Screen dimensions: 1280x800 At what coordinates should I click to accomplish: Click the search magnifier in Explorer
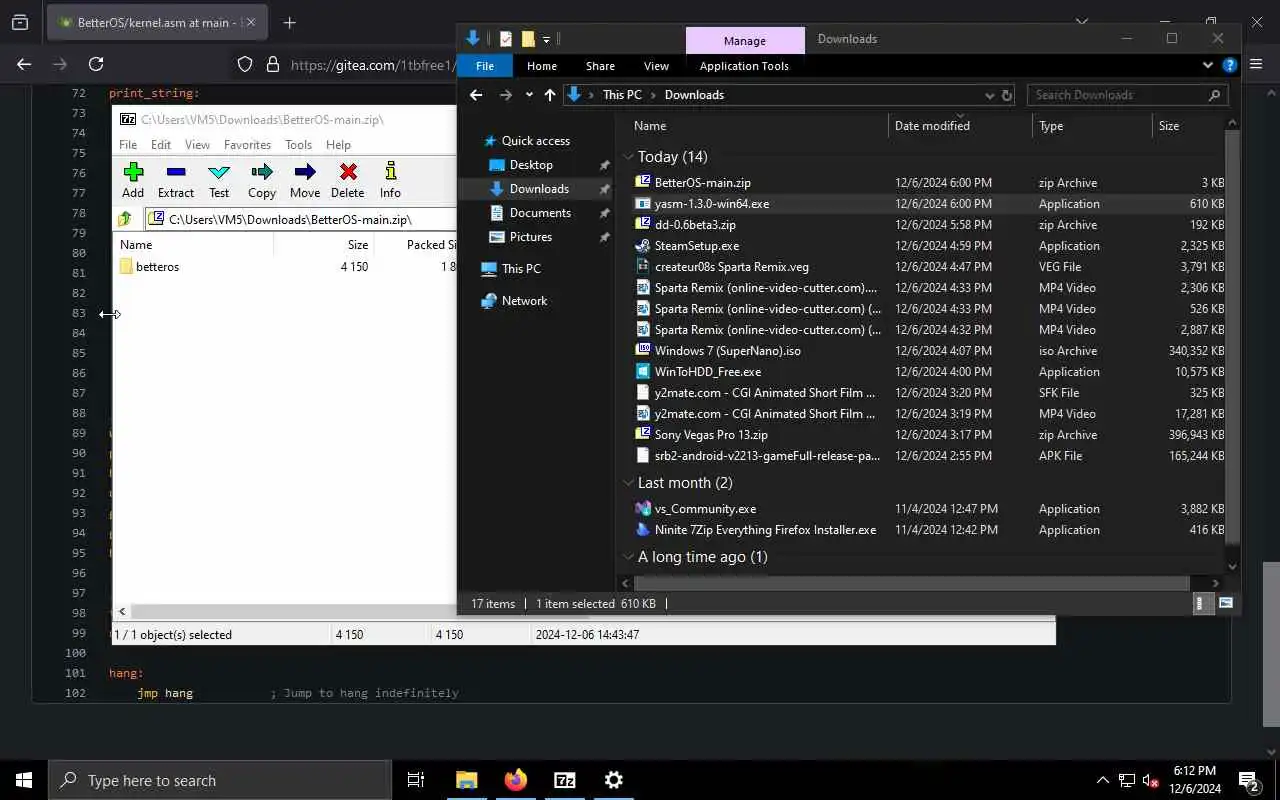point(1215,95)
